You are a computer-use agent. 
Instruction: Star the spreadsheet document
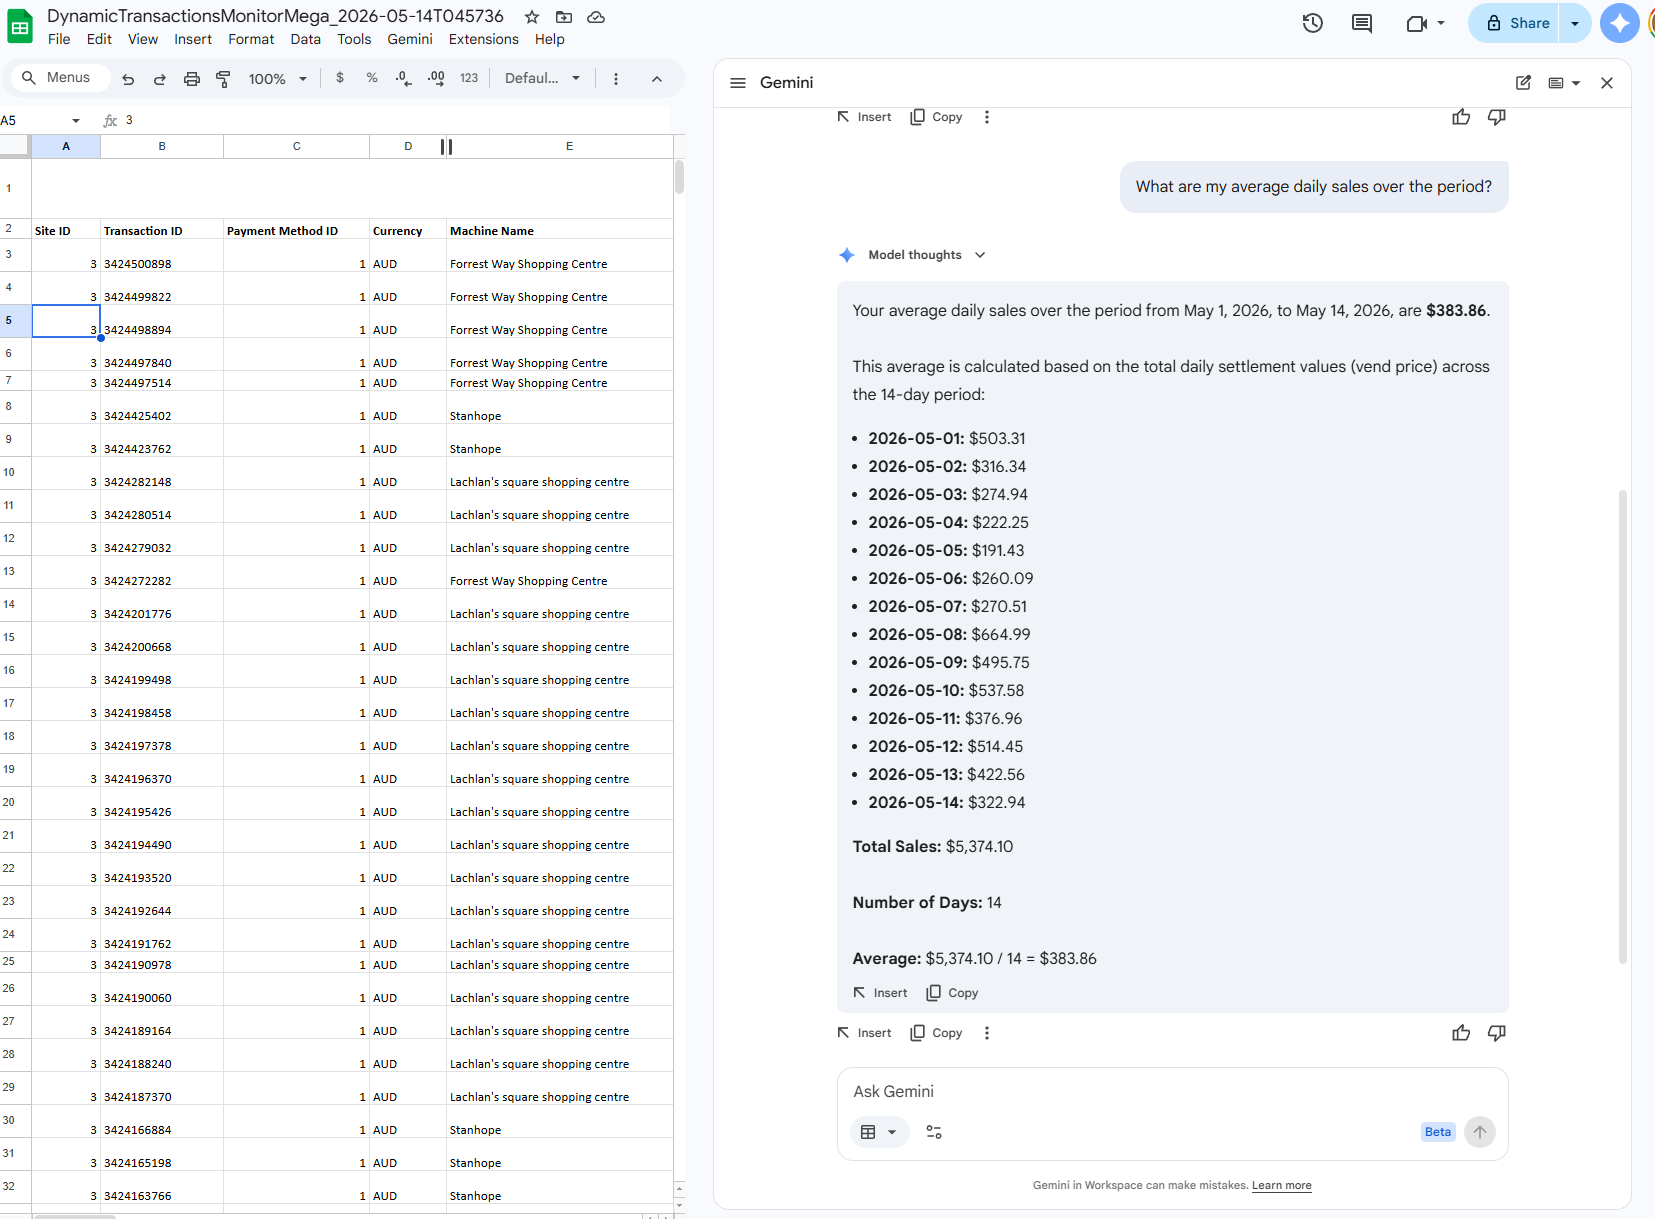point(532,17)
